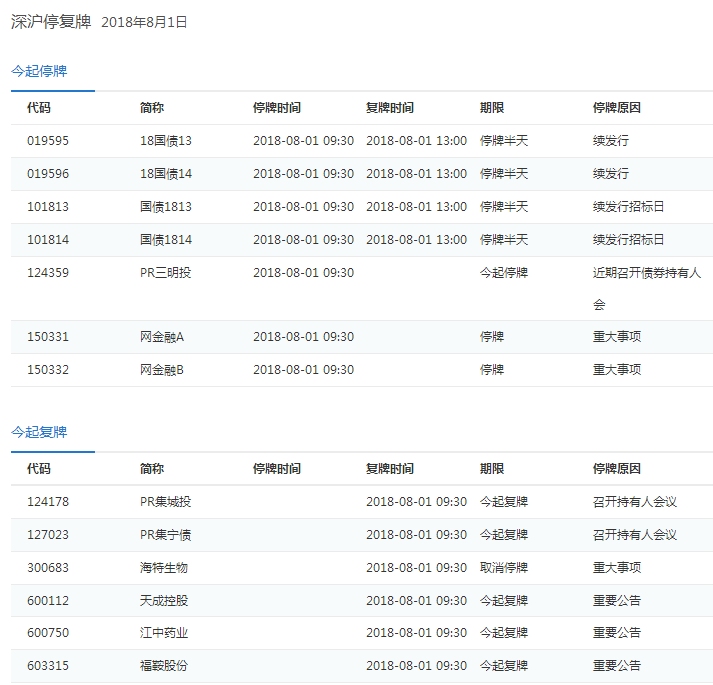Open 海特生物 stock entry
The image size is (713, 685).
[164, 568]
